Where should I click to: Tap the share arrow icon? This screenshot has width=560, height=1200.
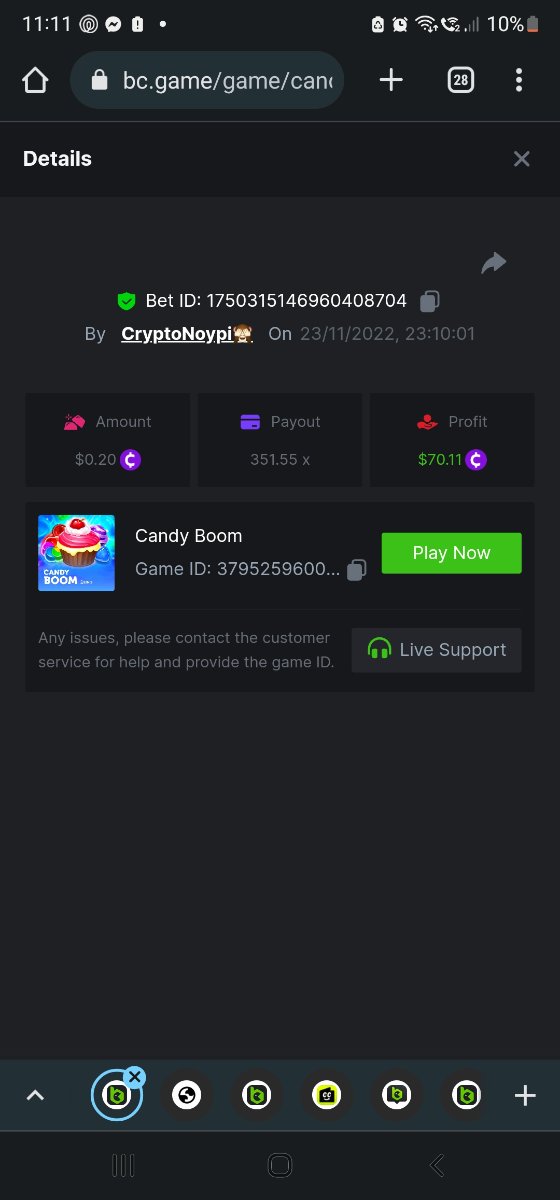point(494,263)
